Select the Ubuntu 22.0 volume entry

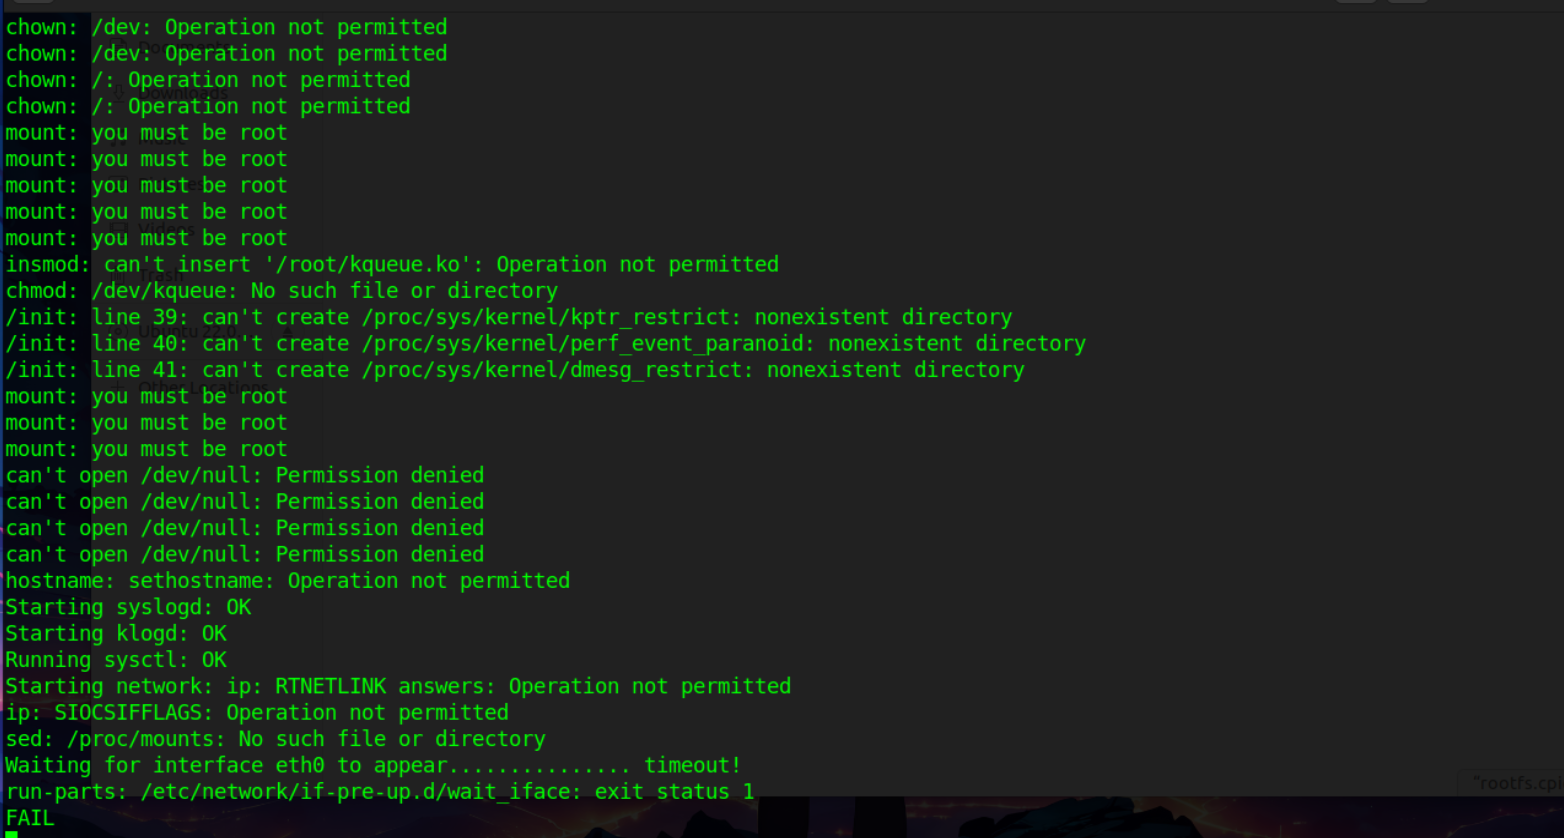coord(186,331)
